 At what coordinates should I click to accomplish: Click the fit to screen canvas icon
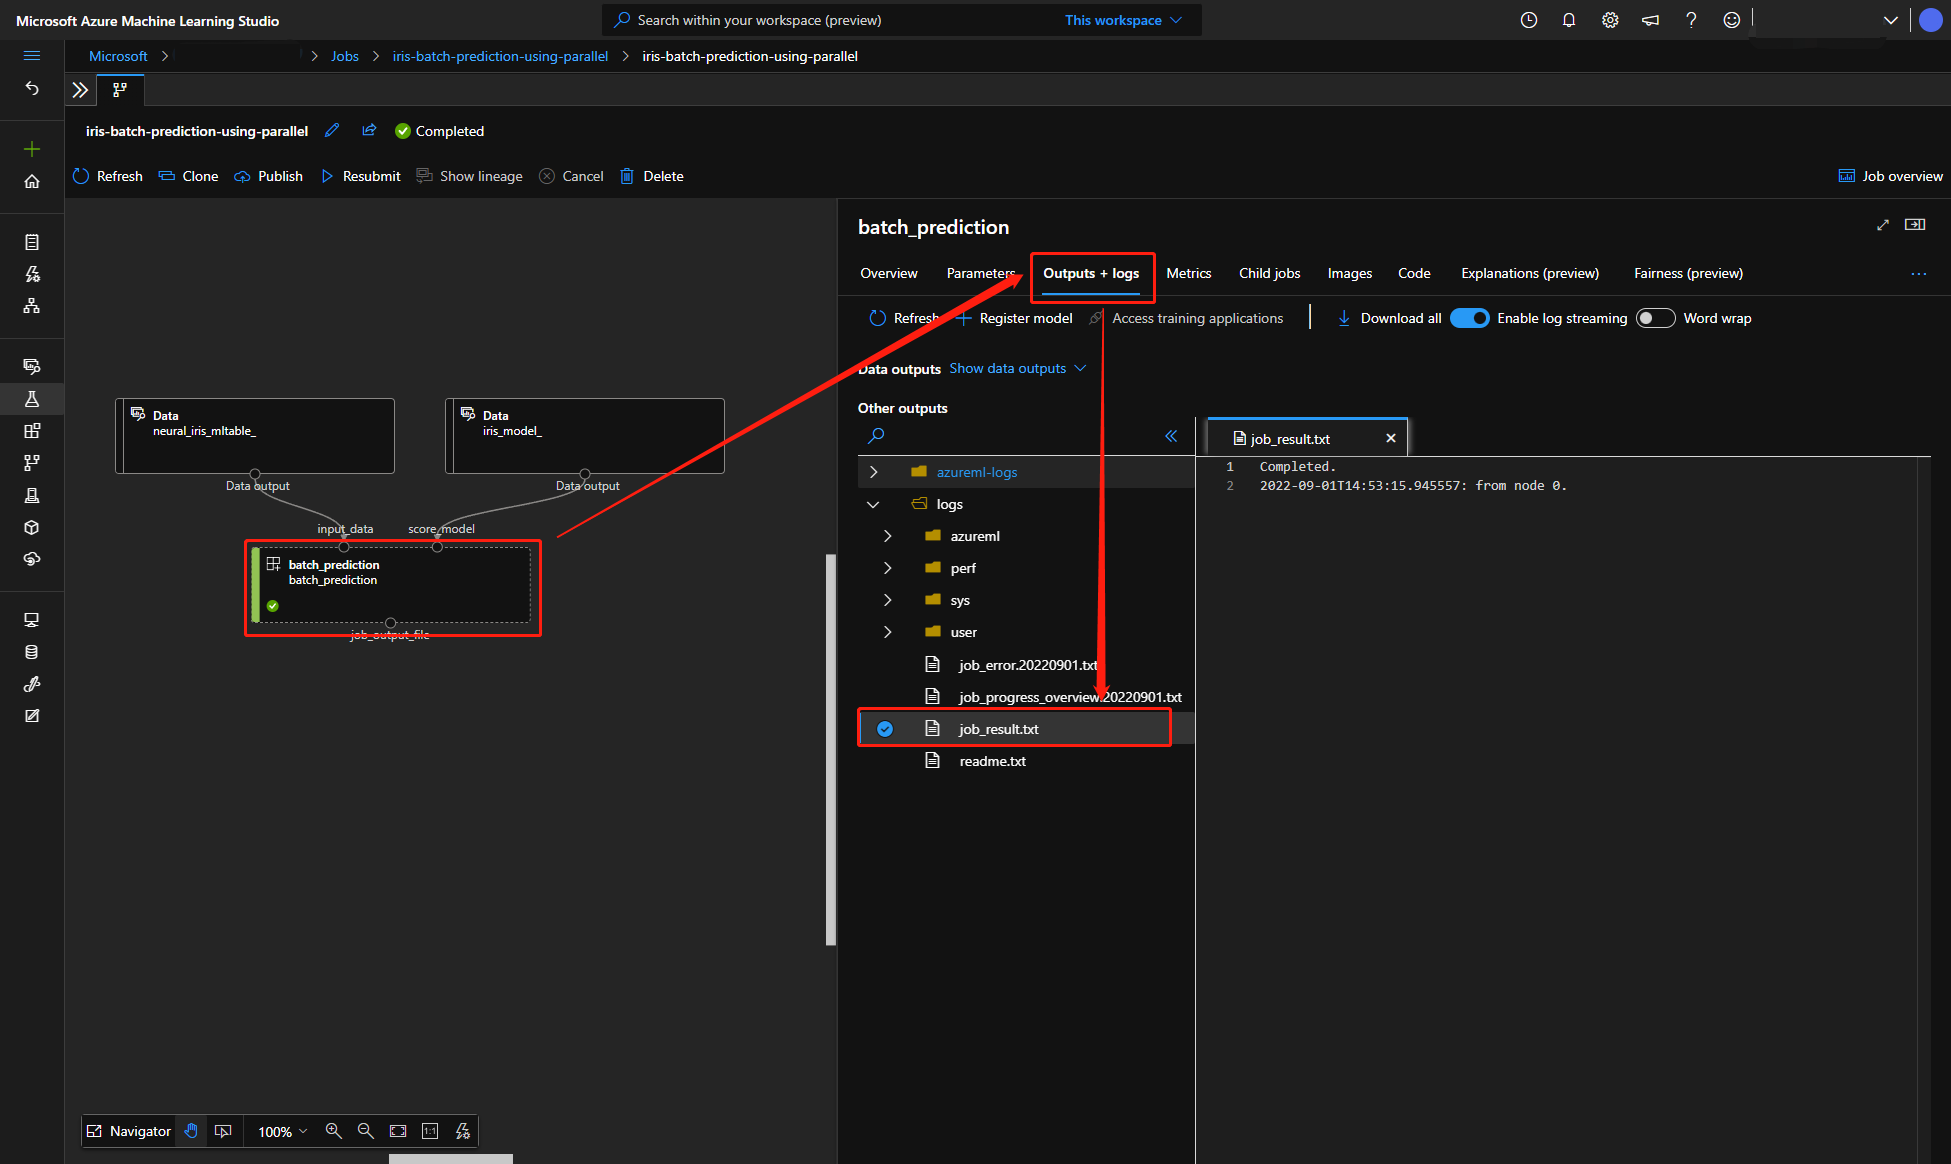(x=398, y=1131)
